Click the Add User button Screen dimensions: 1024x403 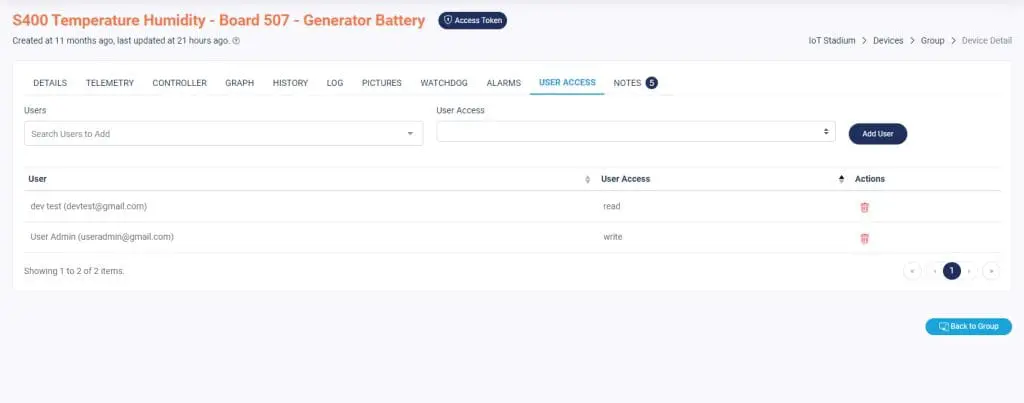coord(877,134)
